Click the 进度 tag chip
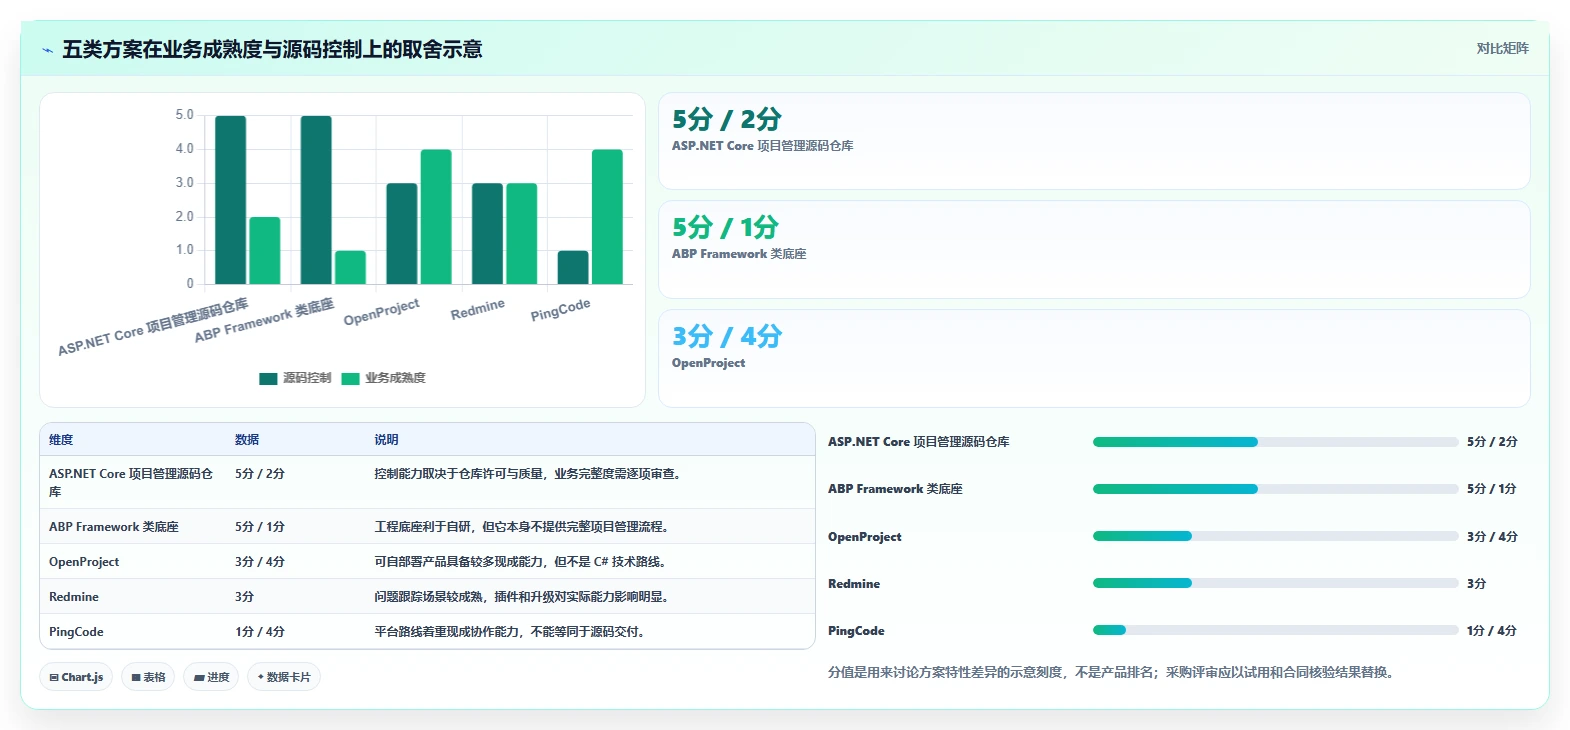The height and width of the screenshot is (730, 1570). tap(211, 677)
